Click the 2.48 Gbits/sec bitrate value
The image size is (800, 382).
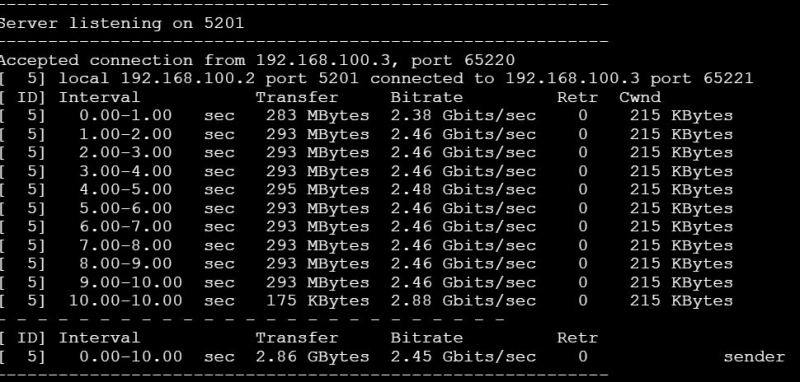click(463, 190)
